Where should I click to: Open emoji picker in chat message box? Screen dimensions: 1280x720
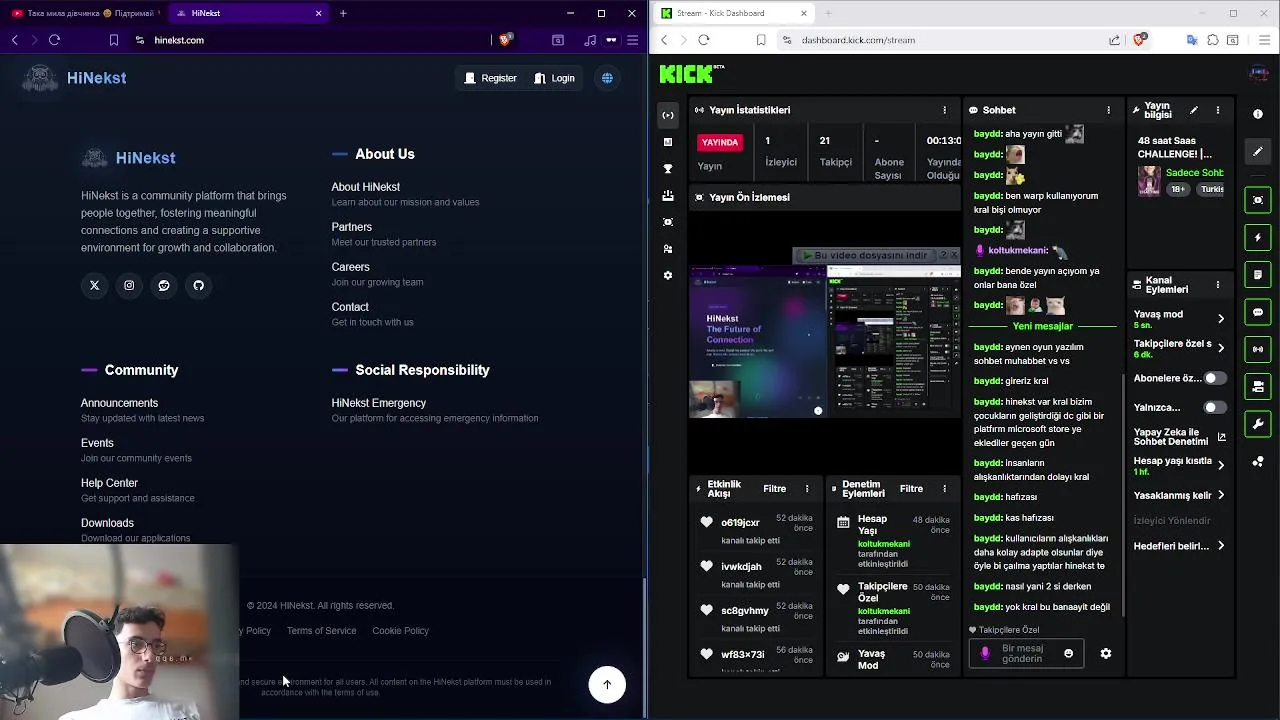[1068, 654]
